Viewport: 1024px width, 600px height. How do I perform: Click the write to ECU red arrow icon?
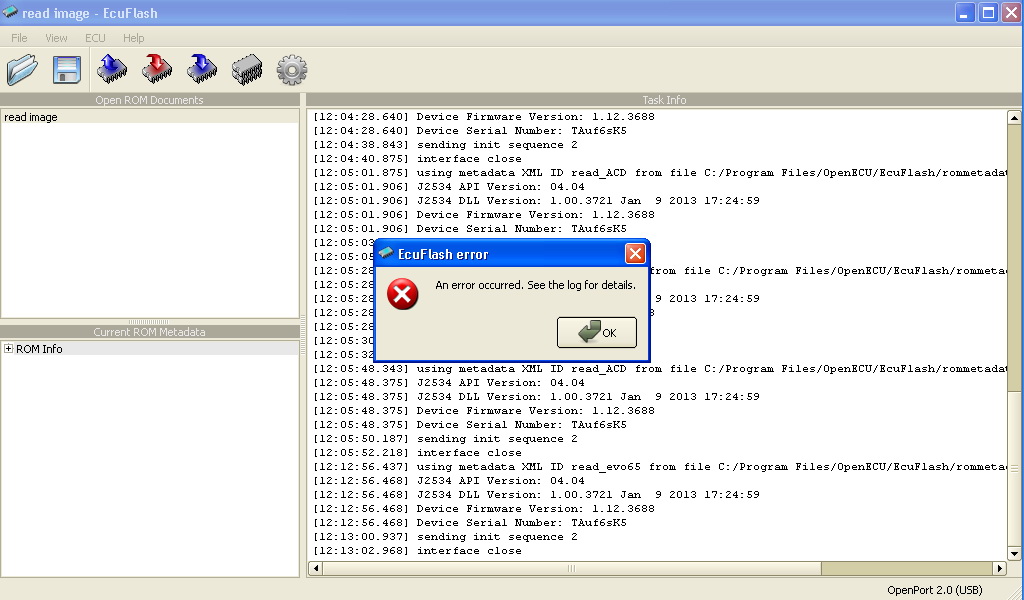click(x=157, y=69)
